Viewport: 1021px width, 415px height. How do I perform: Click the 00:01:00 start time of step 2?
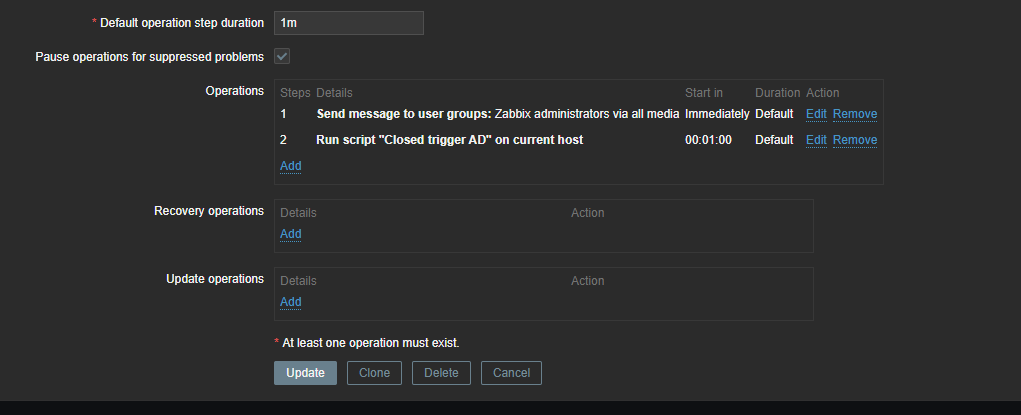pos(708,140)
